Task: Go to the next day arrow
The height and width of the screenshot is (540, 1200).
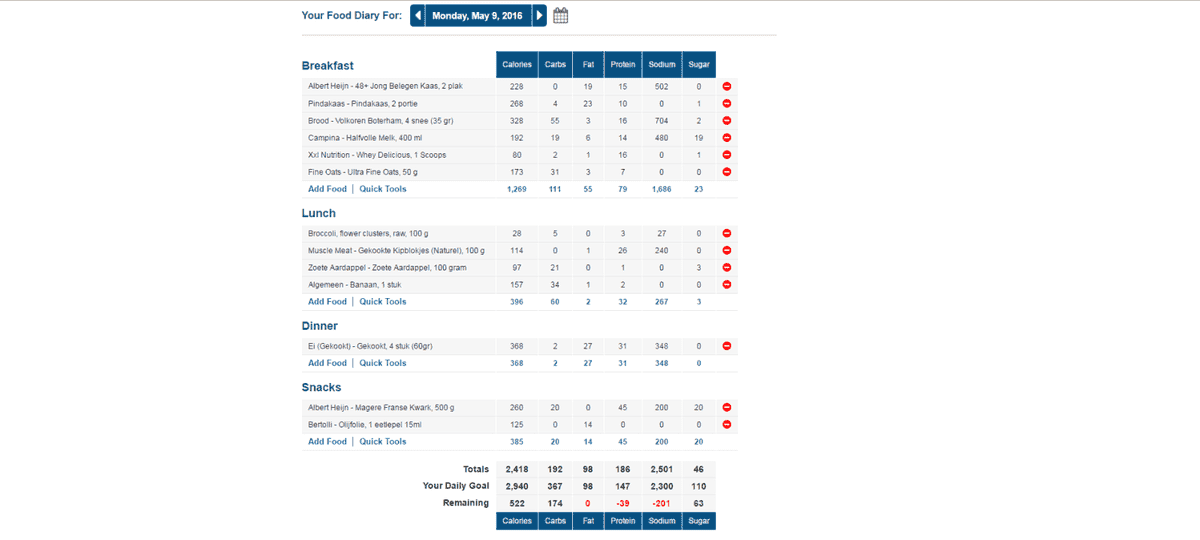Action: pyautogui.click(x=540, y=16)
